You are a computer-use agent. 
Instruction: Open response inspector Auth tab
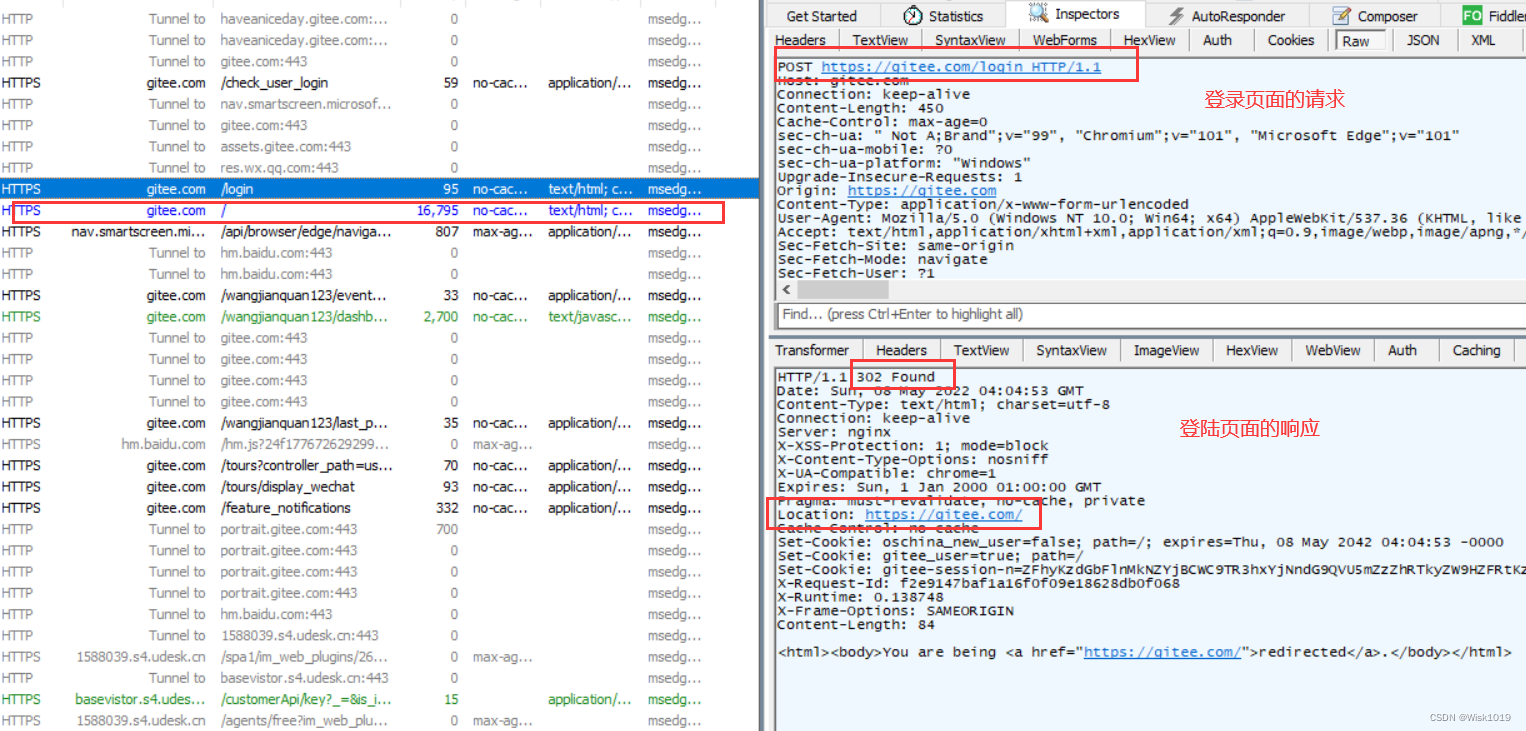coord(1402,350)
